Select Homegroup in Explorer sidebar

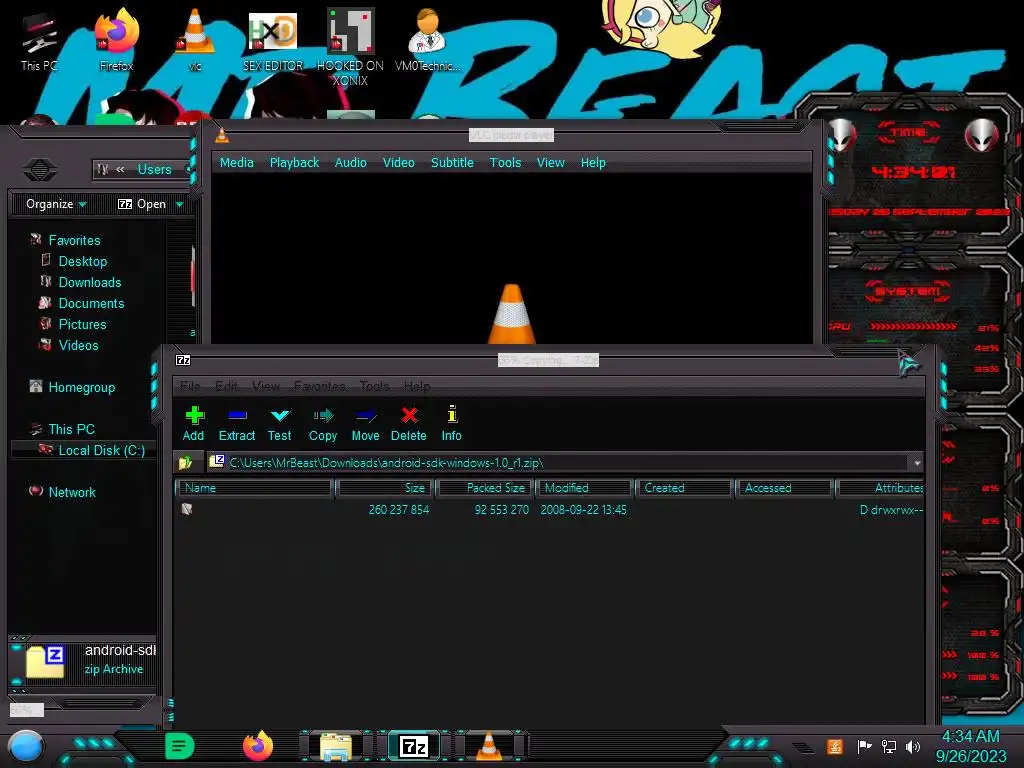click(x=82, y=387)
